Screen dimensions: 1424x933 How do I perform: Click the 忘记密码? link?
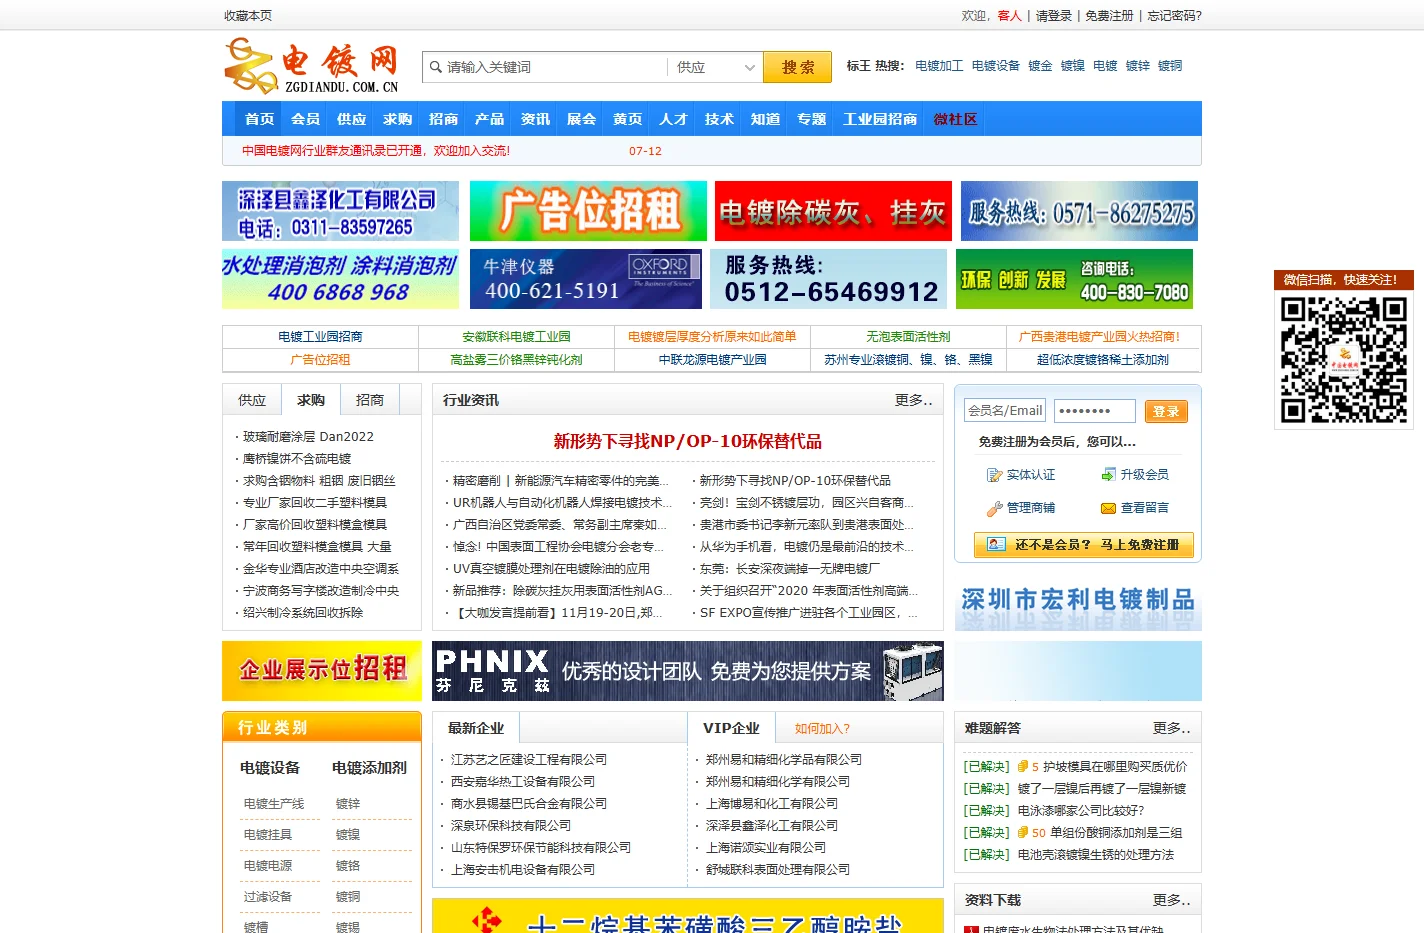tap(1174, 15)
